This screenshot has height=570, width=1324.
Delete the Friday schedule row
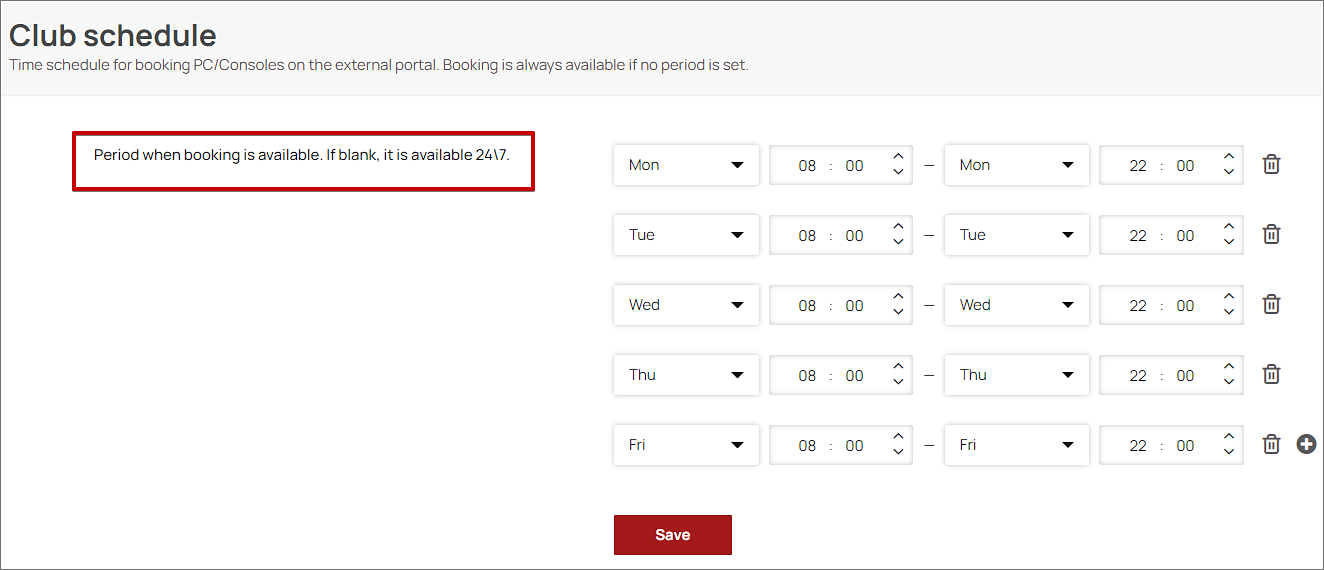[x=1271, y=445]
